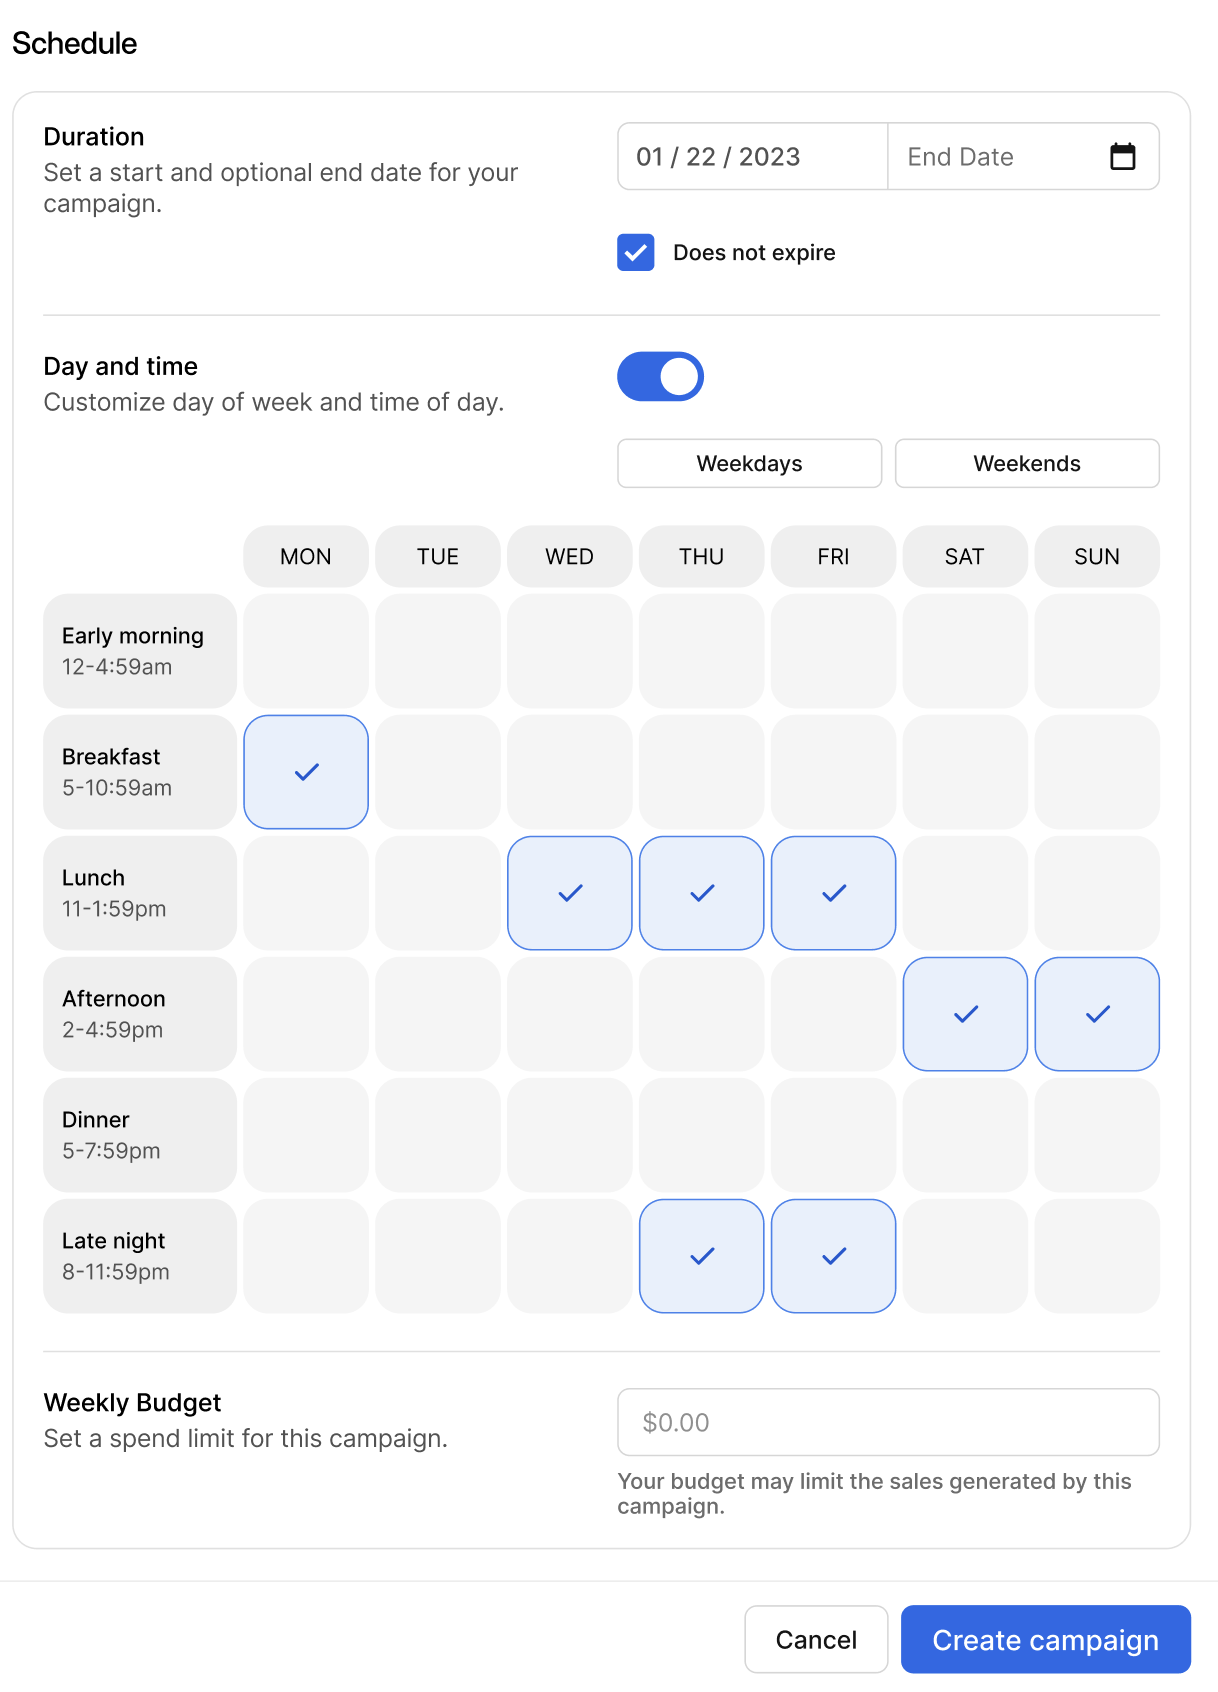Click the SAT column header
Image resolution: width=1218 pixels, height=1692 pixels.
point(965,557)
